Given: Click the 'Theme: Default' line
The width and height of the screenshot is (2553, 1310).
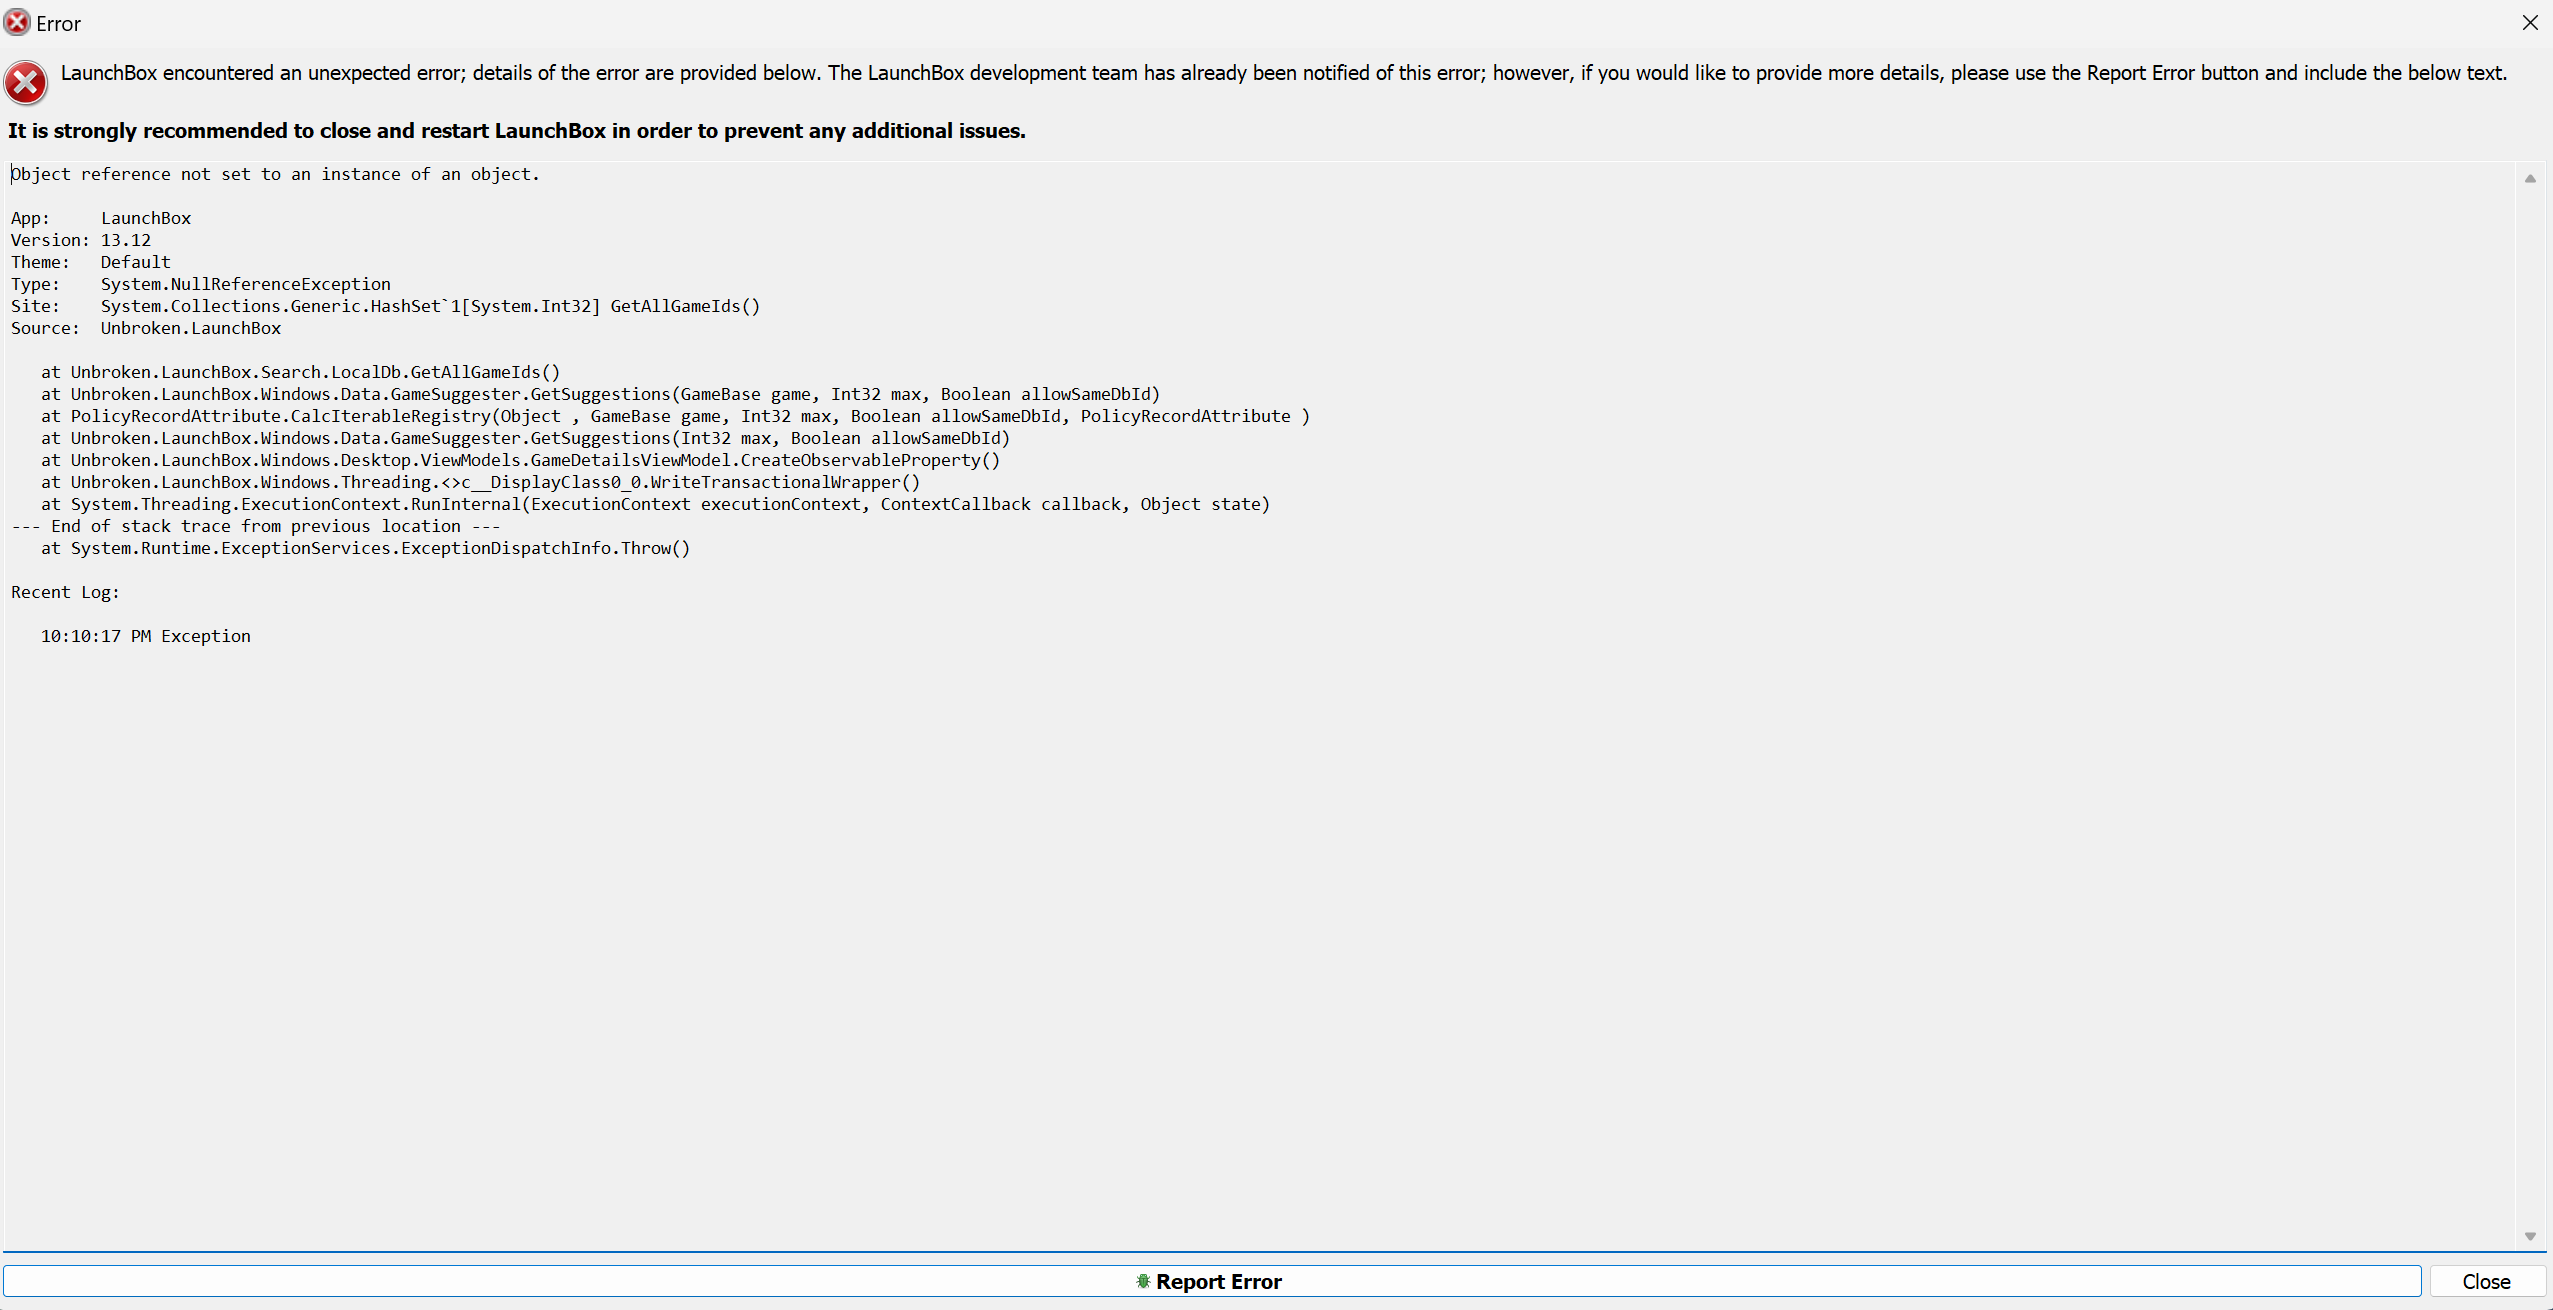Looking at the screenshot, I should 91,262.
